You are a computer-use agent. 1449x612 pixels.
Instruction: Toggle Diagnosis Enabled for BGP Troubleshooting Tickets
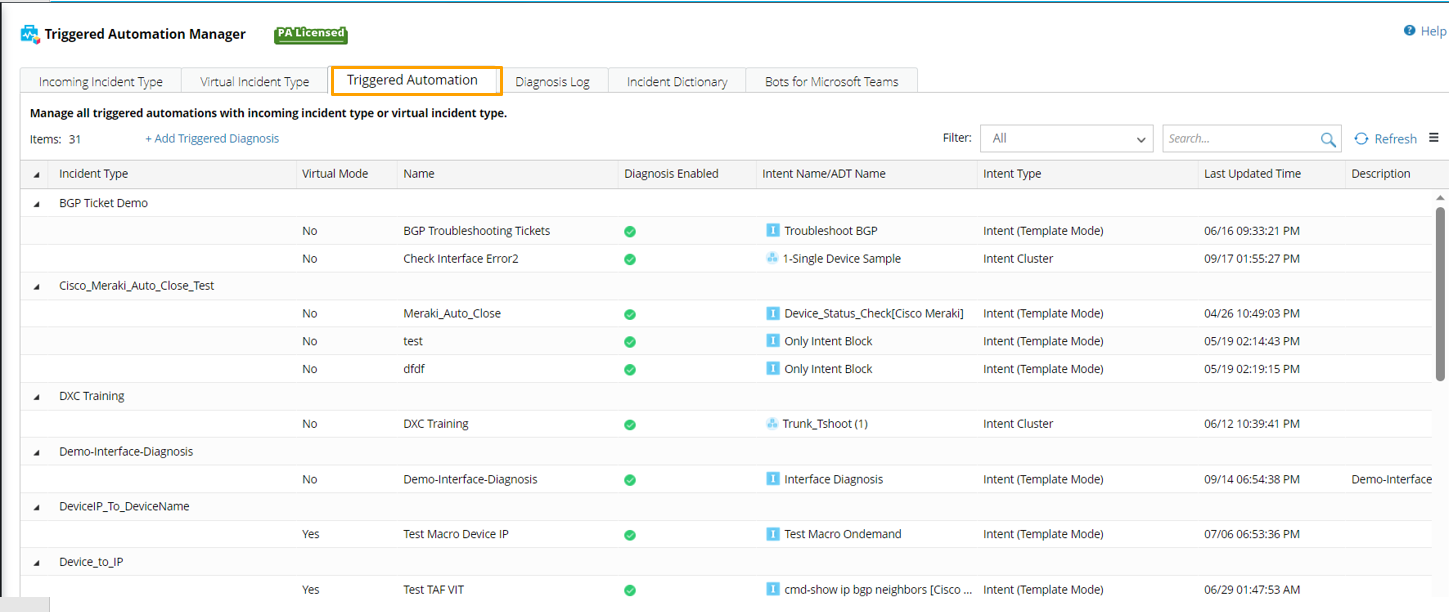630,231
